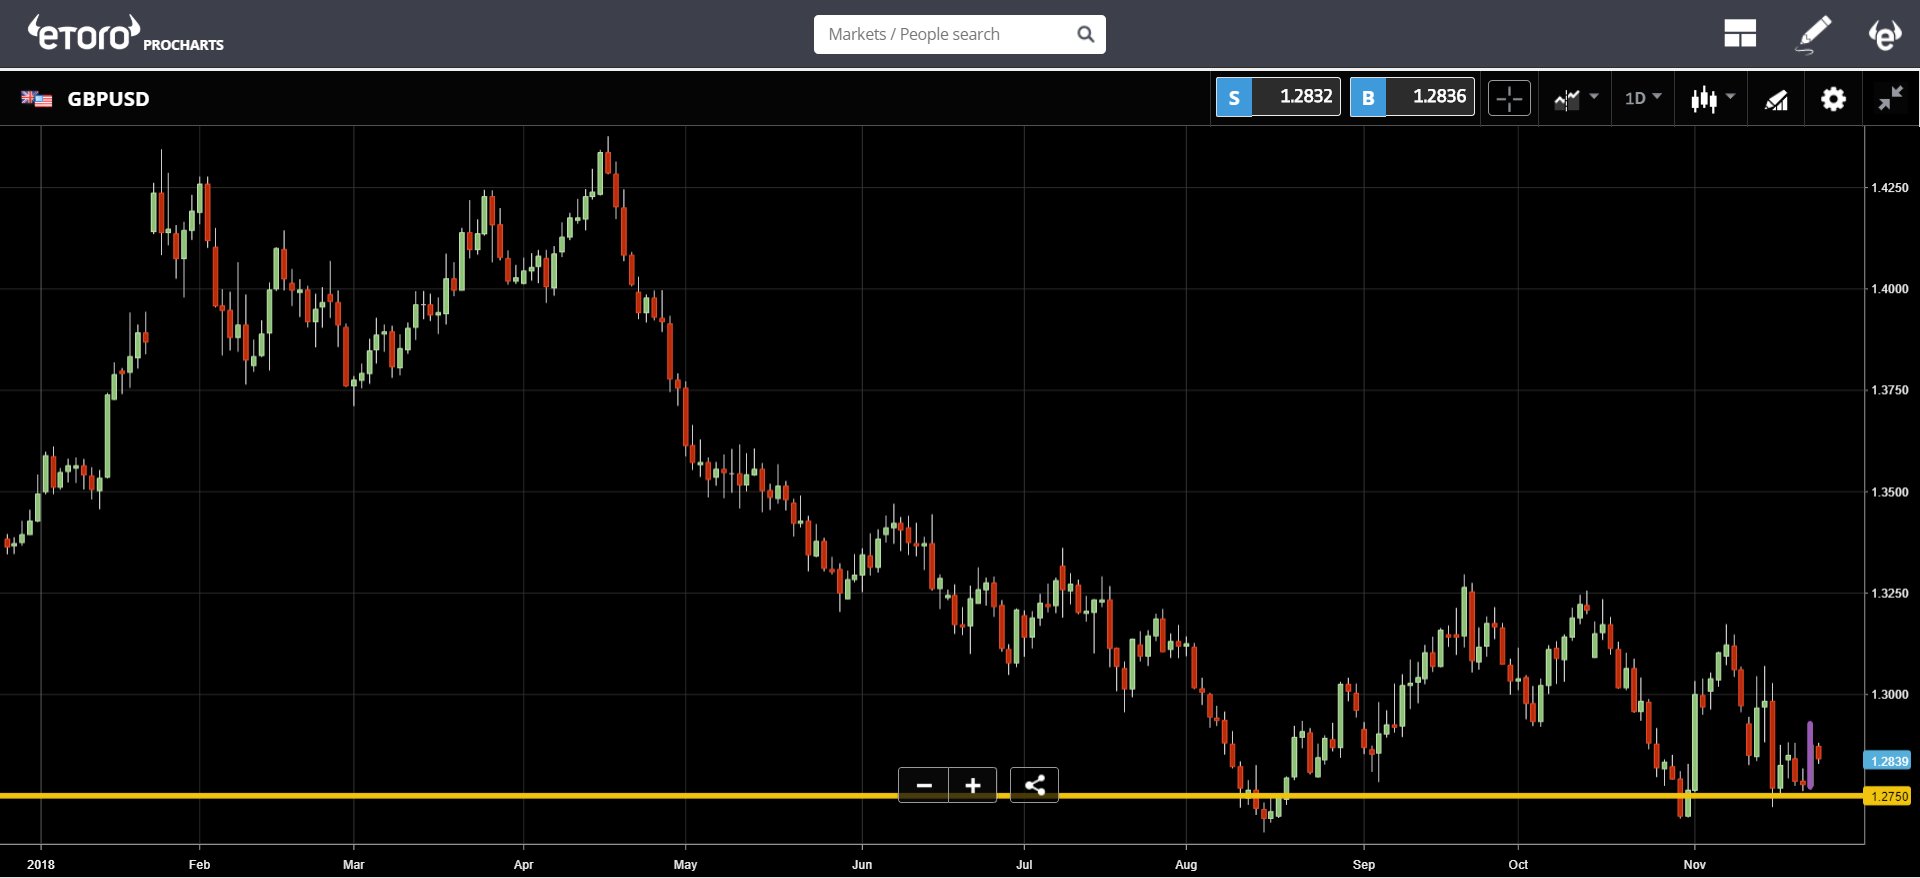
Task: Select the drawing pencil tool
Action: click(1813, 34)
